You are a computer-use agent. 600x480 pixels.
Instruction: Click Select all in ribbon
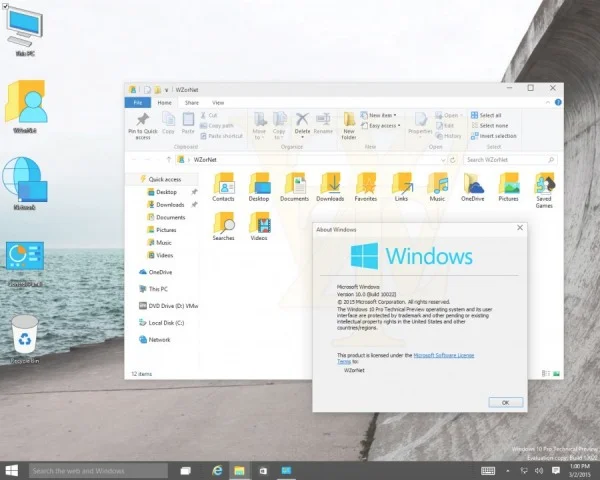[486, 115]
